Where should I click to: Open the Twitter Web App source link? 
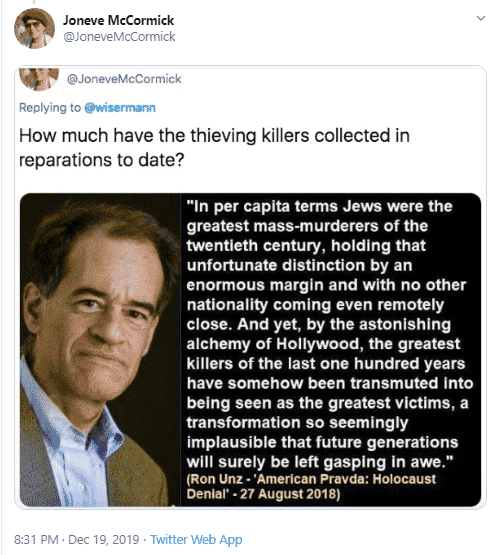(196, 539)
